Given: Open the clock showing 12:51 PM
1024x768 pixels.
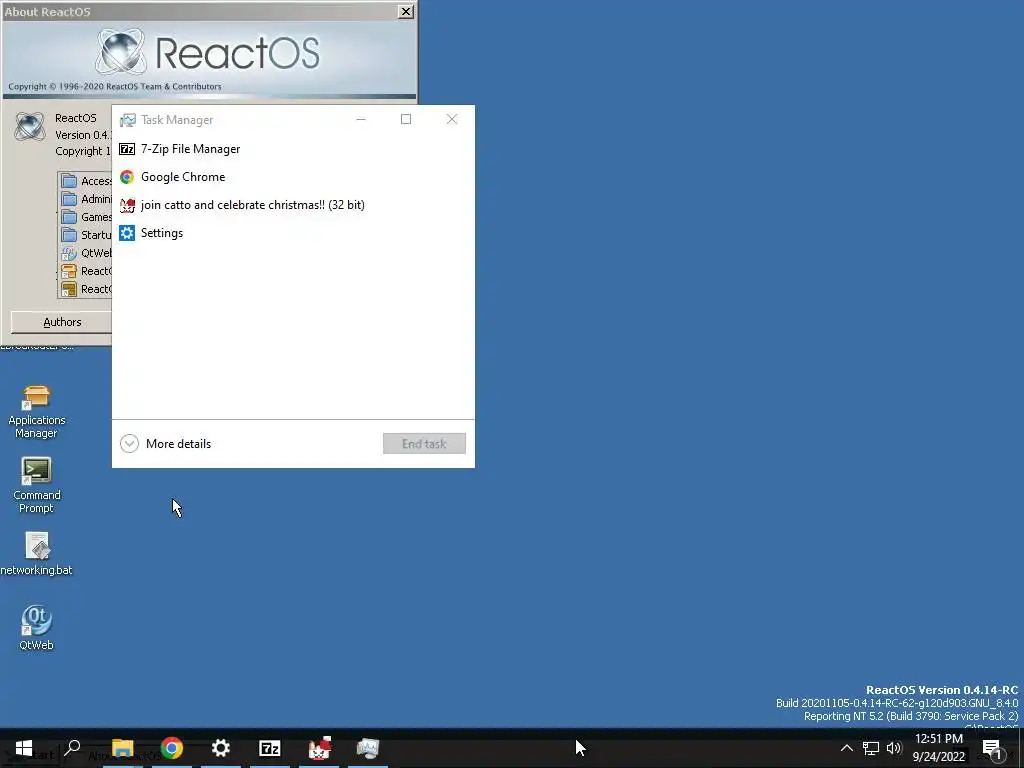Looking at the screenshot, I should point(938,748).
